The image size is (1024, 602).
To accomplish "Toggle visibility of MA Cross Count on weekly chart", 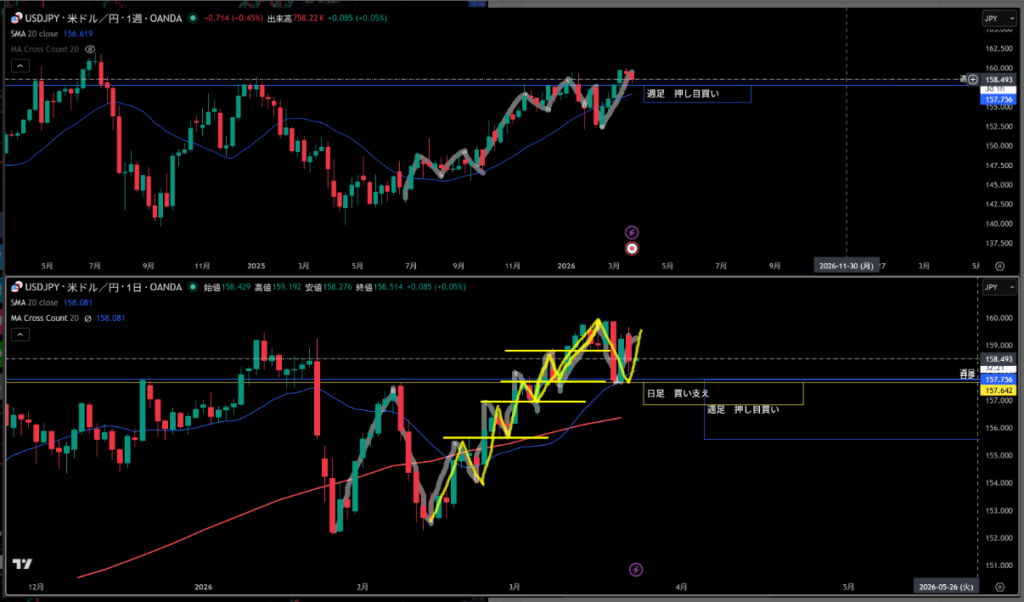I will coord(90,48).
